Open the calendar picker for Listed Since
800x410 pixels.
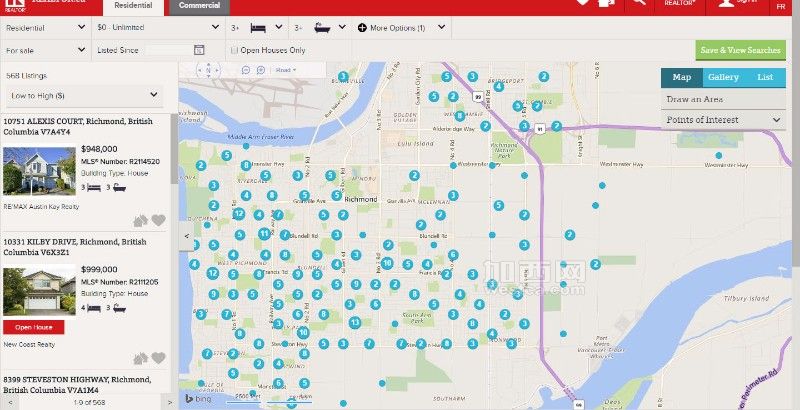(x=199, y=50)
